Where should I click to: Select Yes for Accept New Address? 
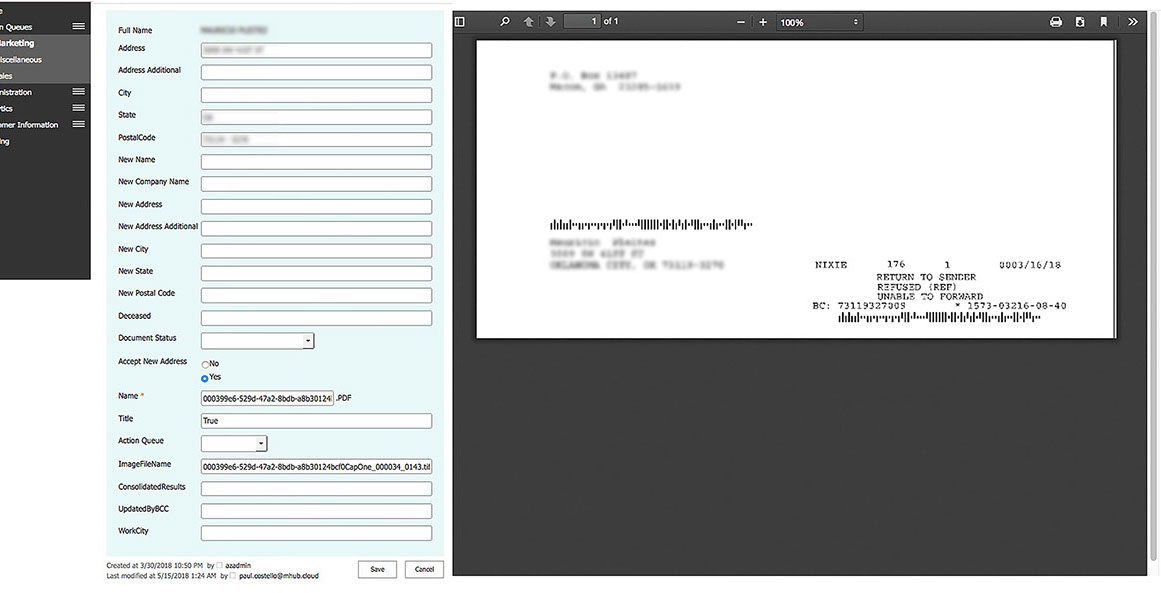click(x=206, y=378)
